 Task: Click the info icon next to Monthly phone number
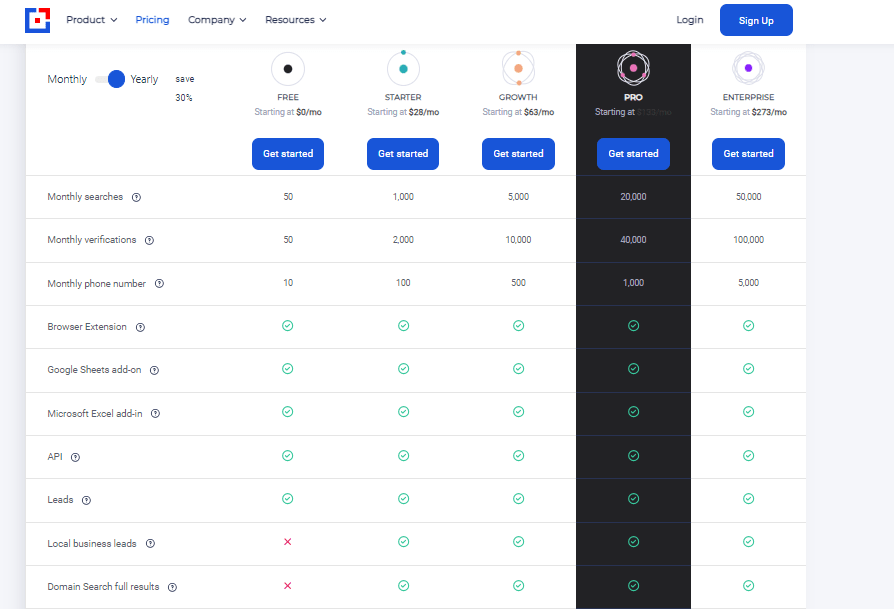159,284
